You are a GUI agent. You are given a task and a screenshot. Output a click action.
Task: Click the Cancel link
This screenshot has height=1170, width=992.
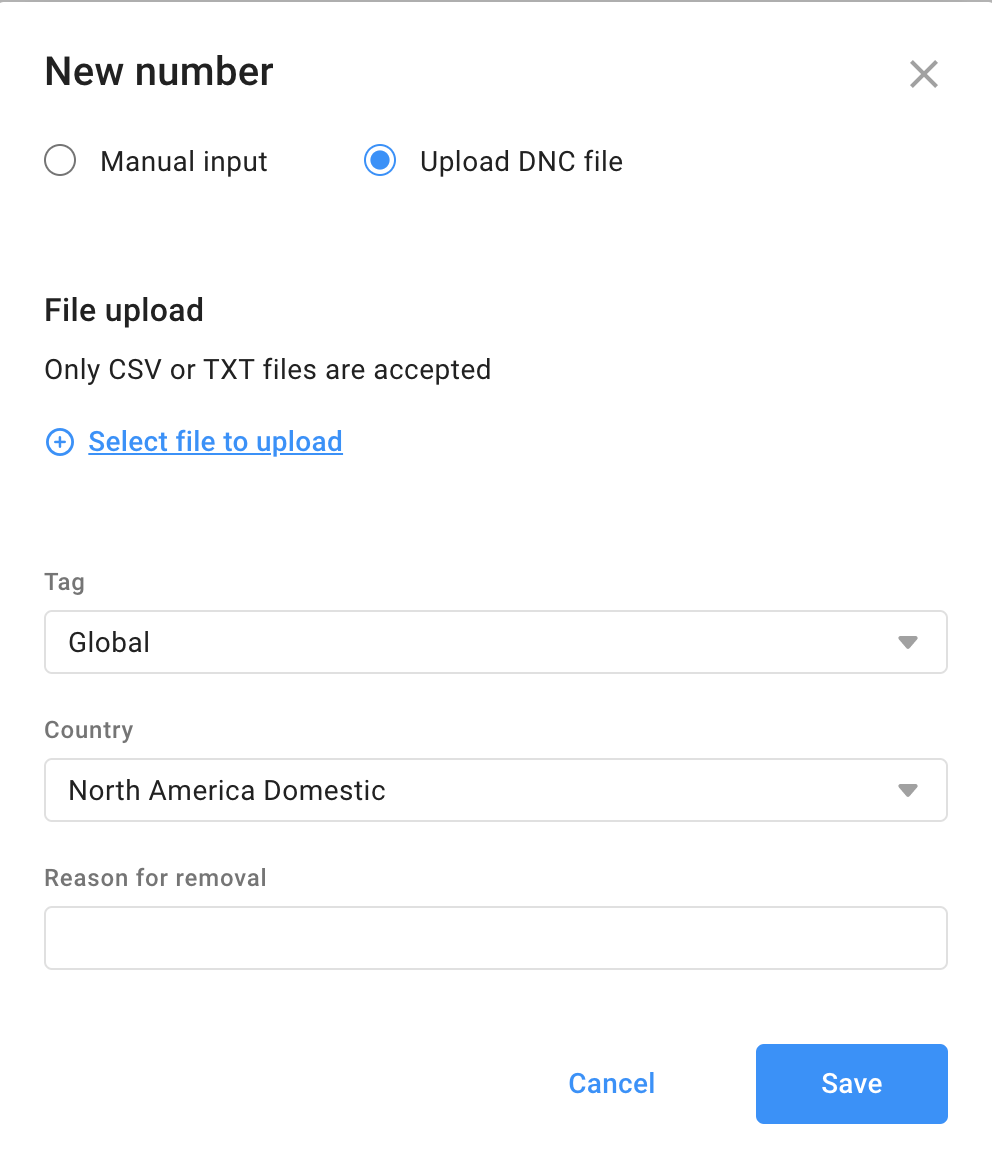(611, 1083)
